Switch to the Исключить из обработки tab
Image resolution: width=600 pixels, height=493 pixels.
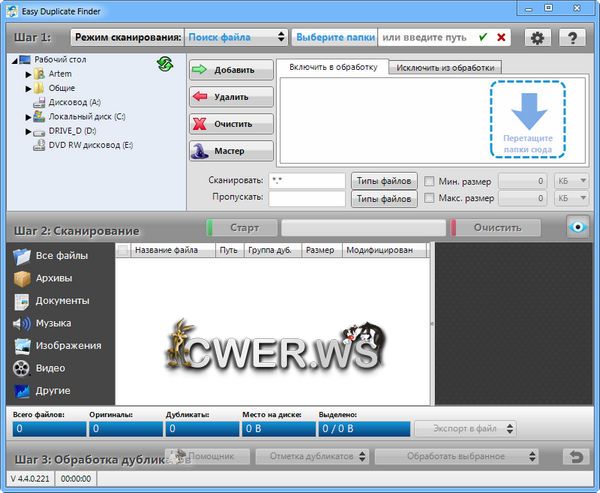click(446, 68)
